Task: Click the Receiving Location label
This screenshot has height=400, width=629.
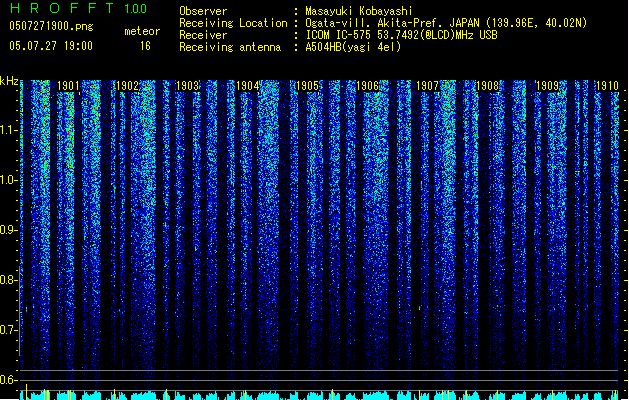Action: (x=233, y=23)
